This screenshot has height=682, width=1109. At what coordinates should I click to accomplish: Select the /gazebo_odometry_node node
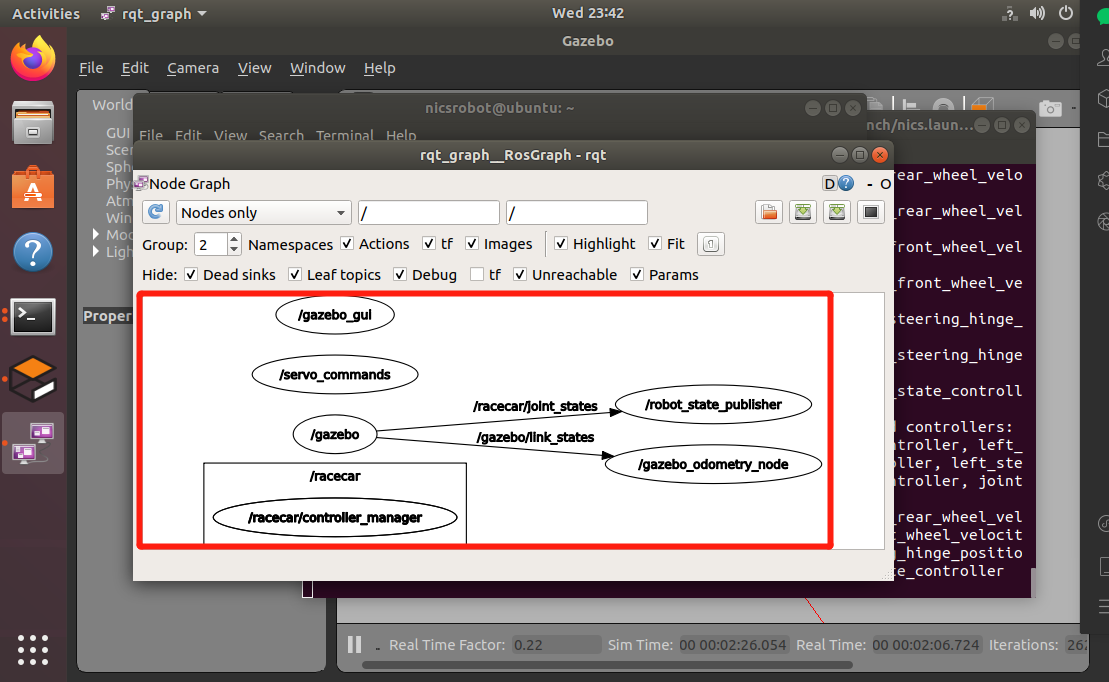(713, 464)
